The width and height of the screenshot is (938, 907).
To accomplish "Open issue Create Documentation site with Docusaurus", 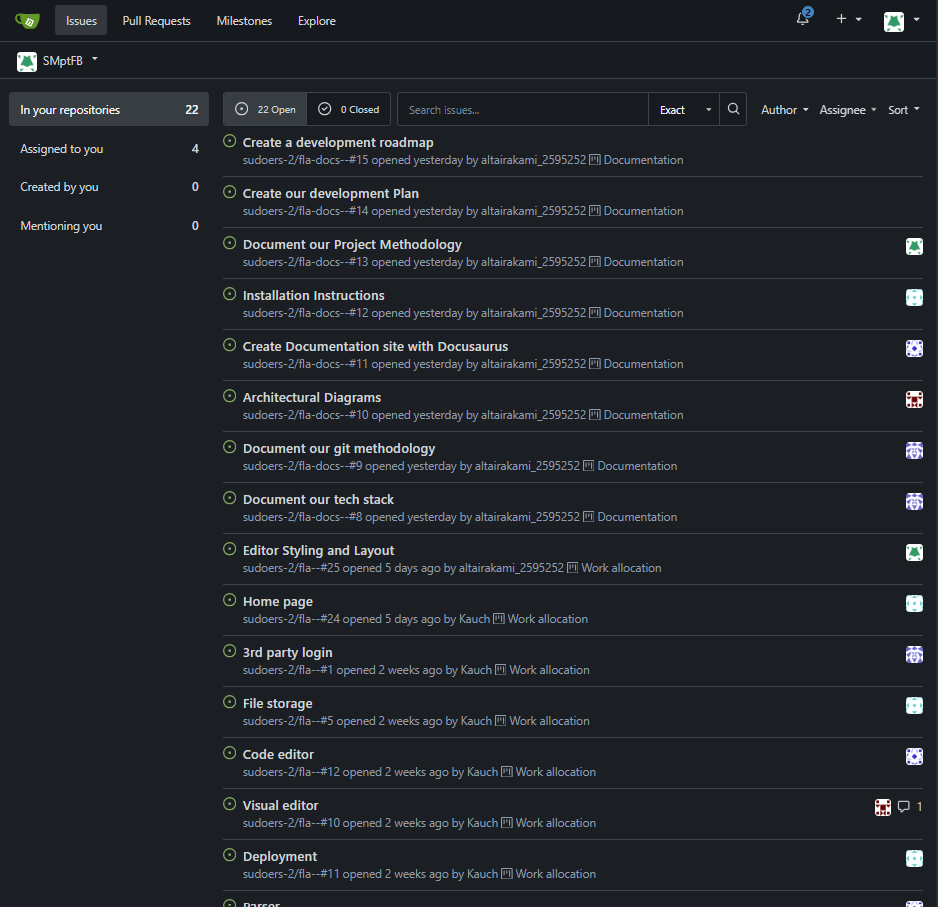I will point(375,346).
